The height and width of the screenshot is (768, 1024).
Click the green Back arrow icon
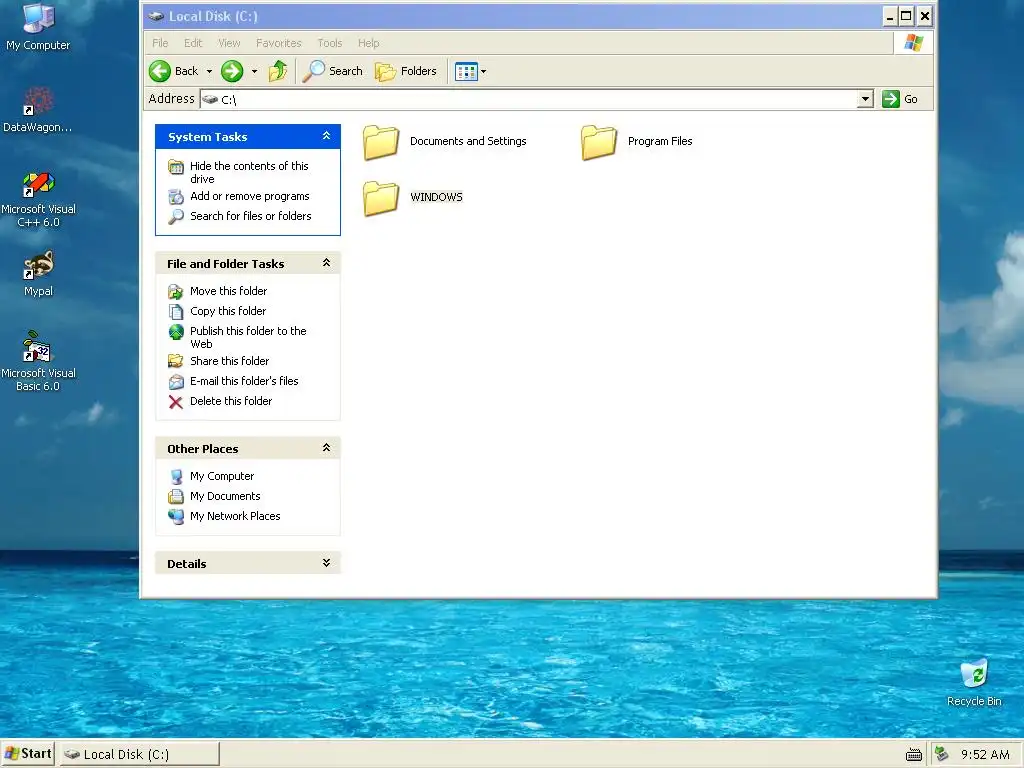point(160,71)
